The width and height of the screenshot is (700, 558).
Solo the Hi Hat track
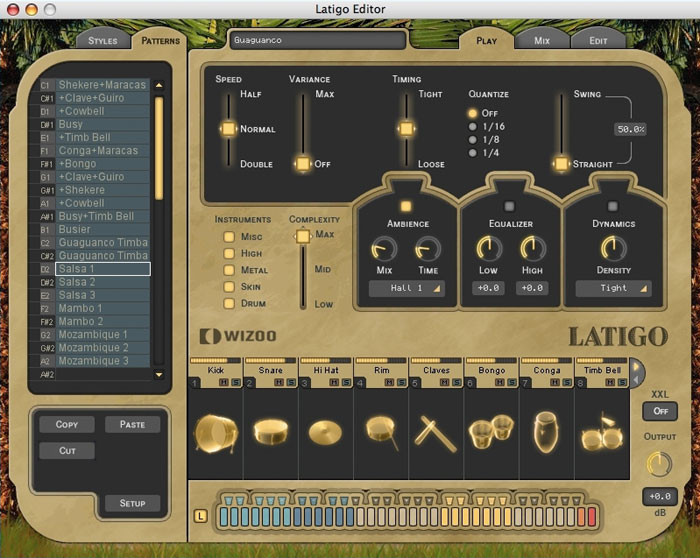(x=346, y=383)
